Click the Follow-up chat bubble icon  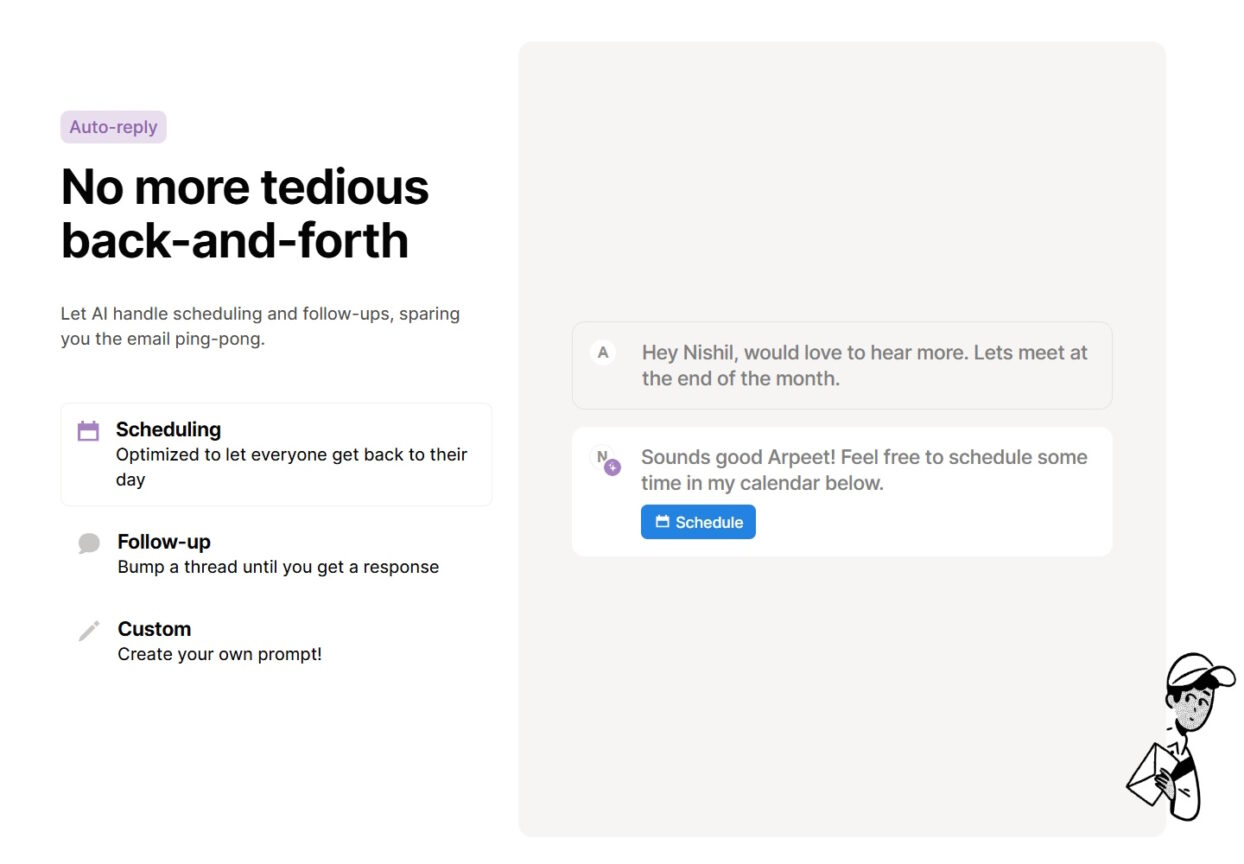pyautogui.click(x=88, y=542)
